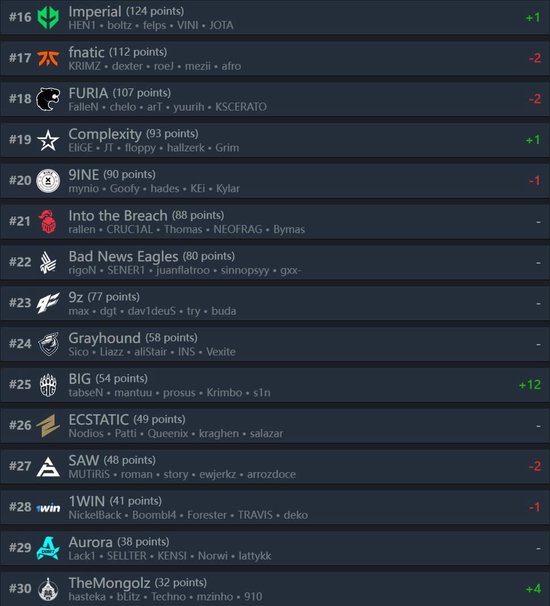Open the FURIA panther logo
Screen dimensions: 550x606
click(48, 99)
